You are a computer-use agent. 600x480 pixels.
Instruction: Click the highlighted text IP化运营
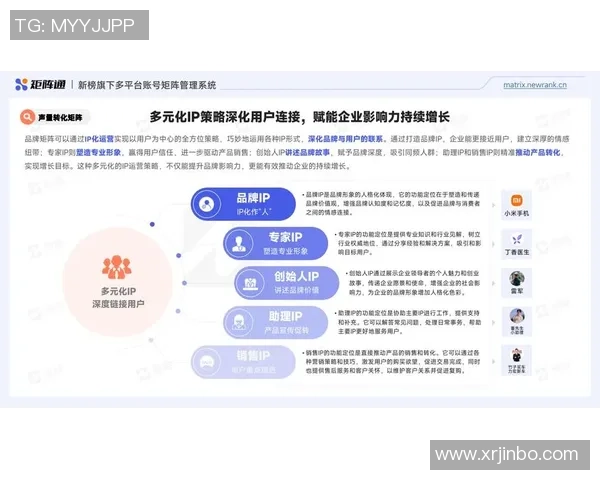[99, 139]
